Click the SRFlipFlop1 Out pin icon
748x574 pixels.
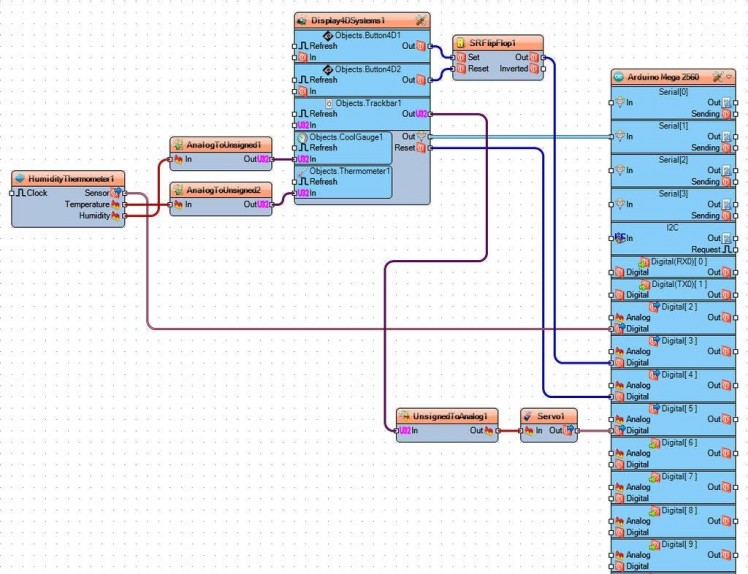click(534, 57)
